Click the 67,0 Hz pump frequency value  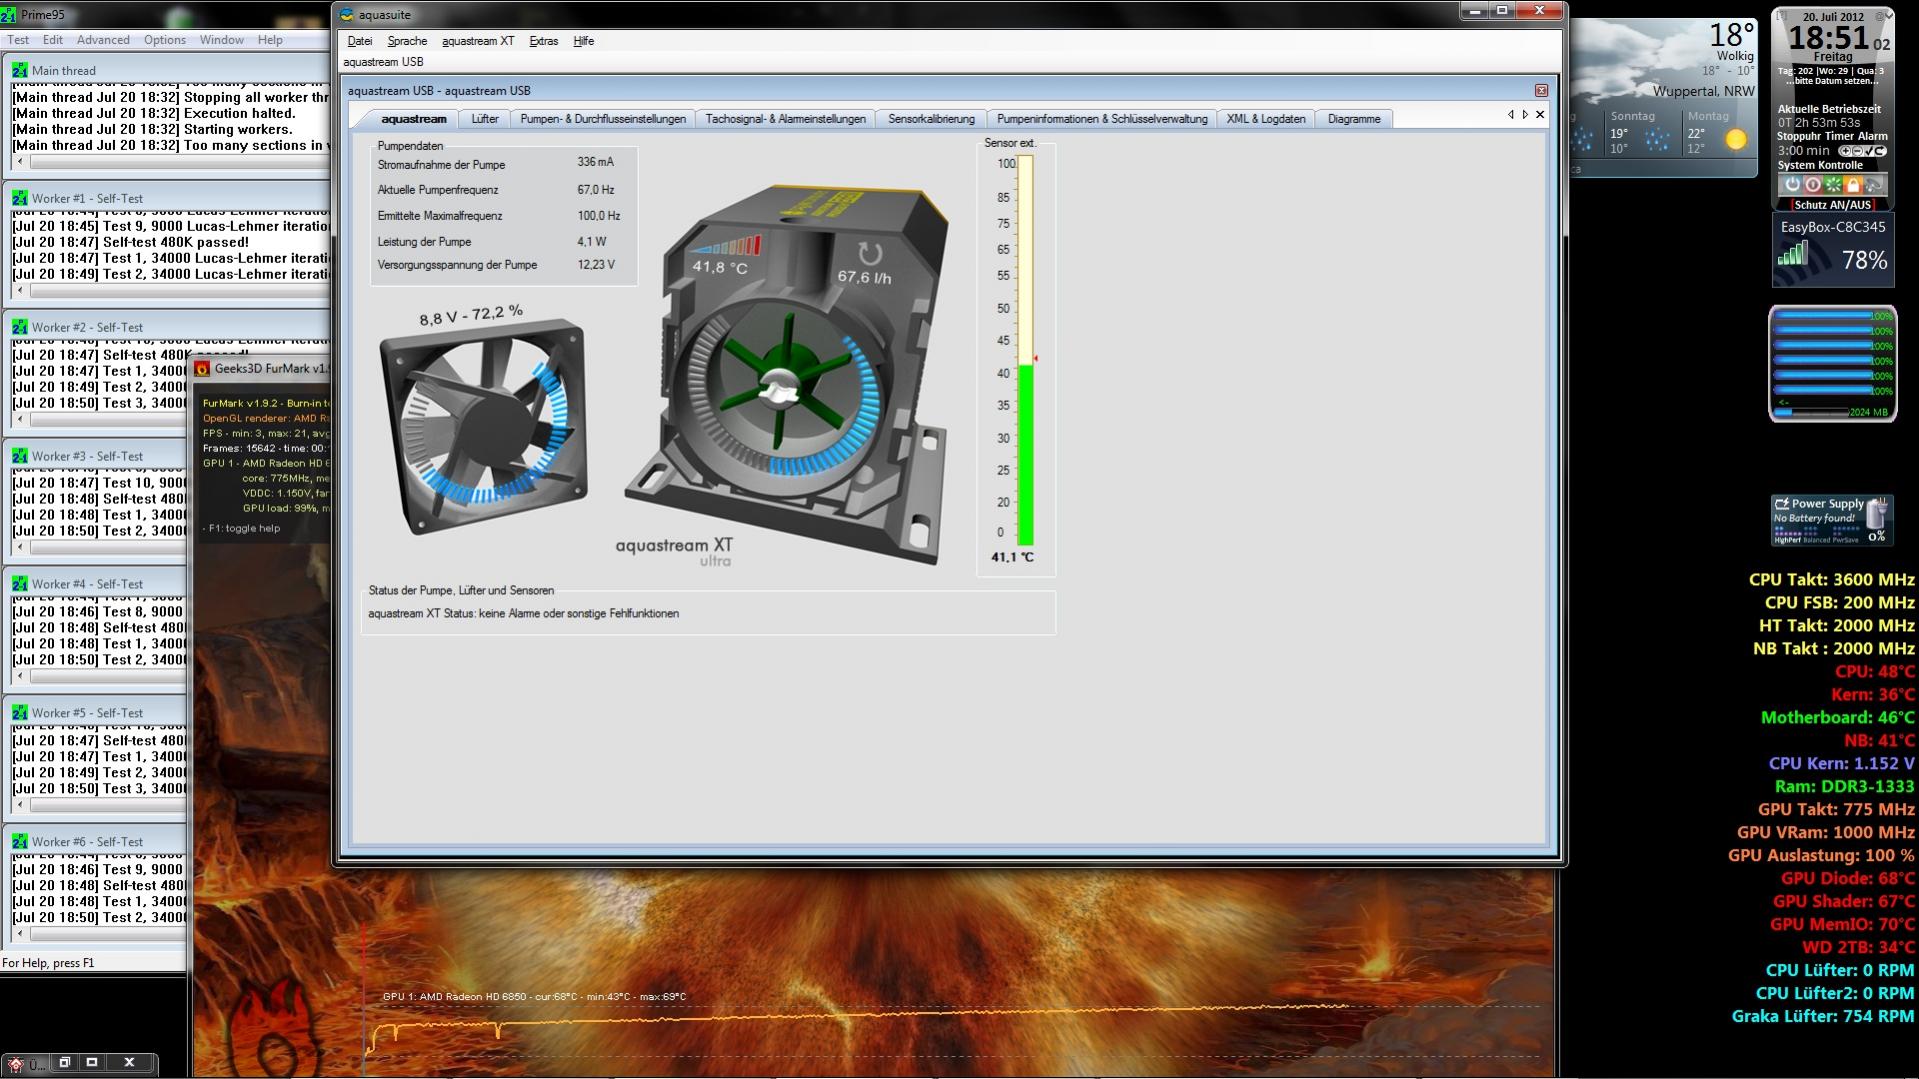595,189
